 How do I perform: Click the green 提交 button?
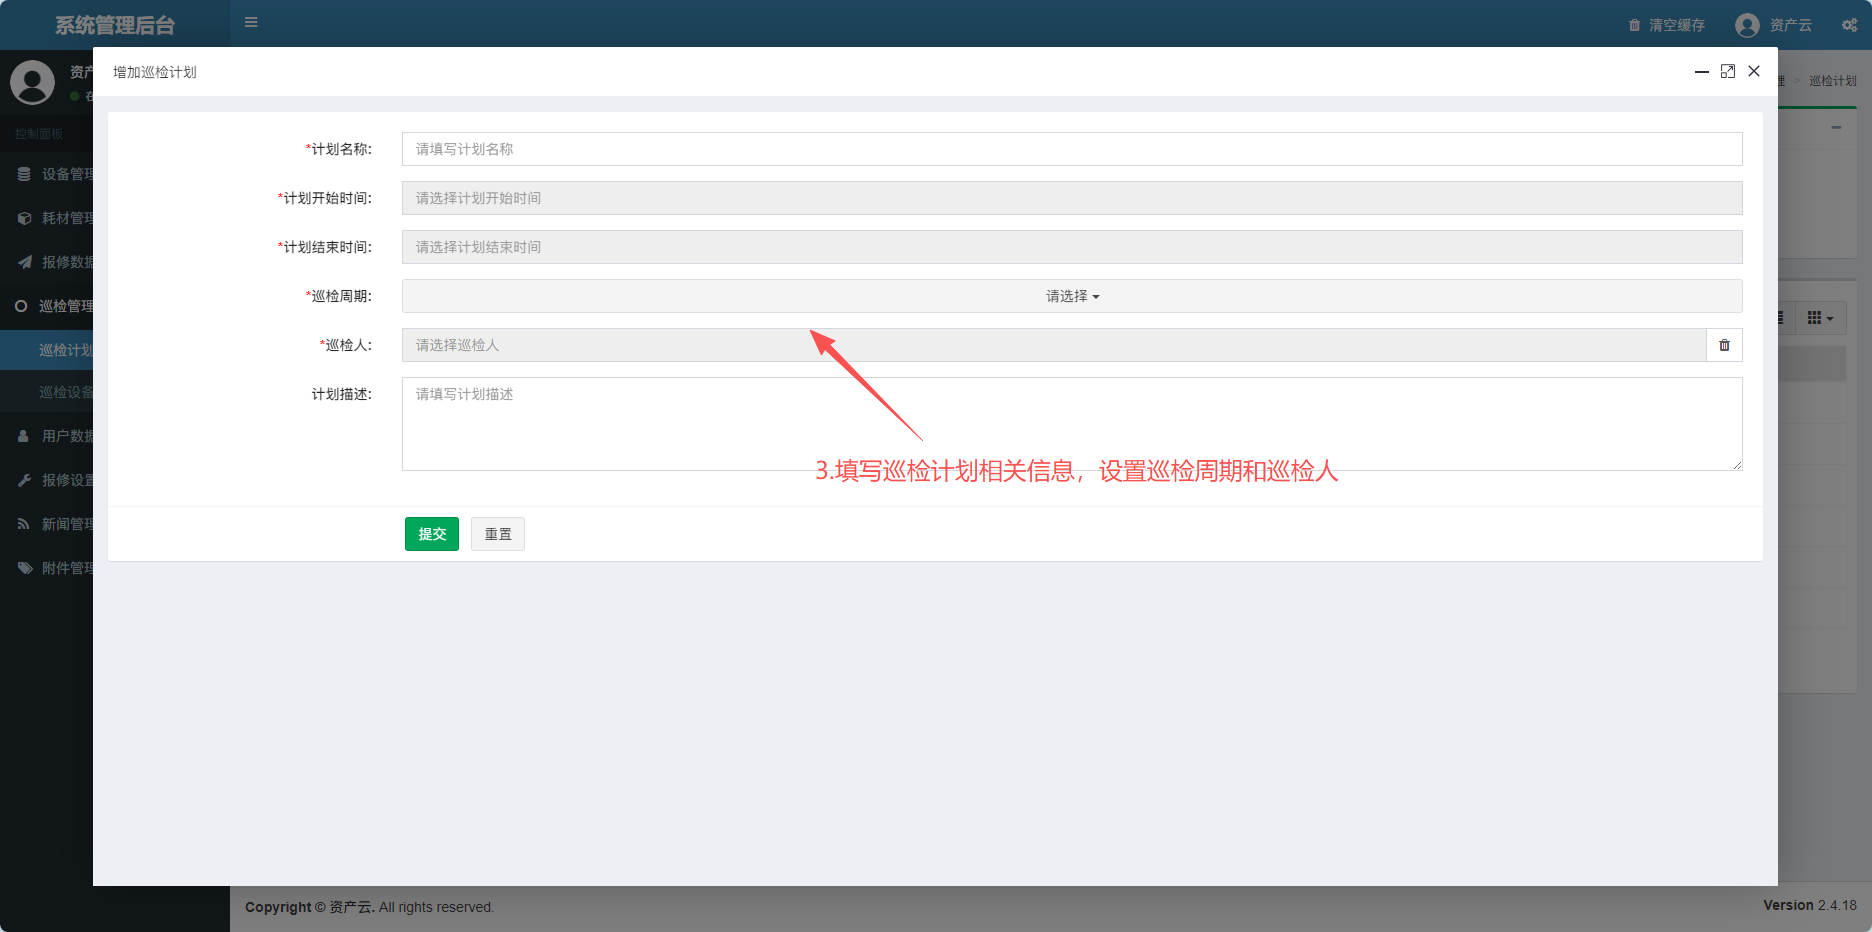click(x=432, y=534)
